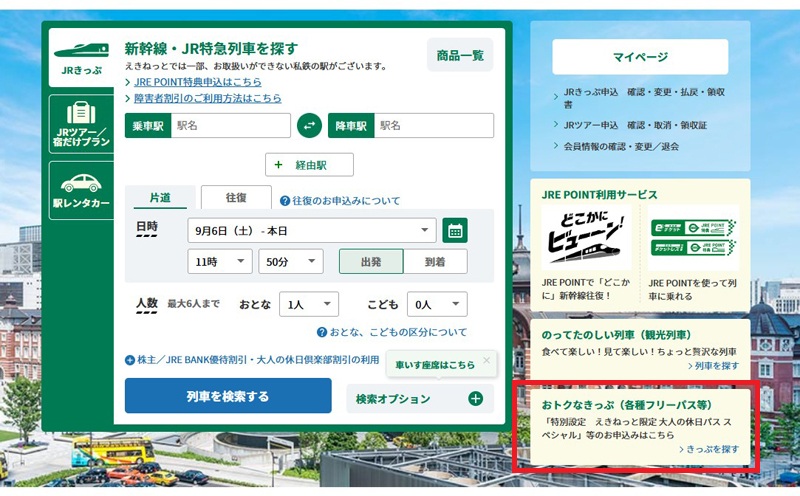
Task: Click the どこかにビューン! thumbnail
Action: point(586,238)
